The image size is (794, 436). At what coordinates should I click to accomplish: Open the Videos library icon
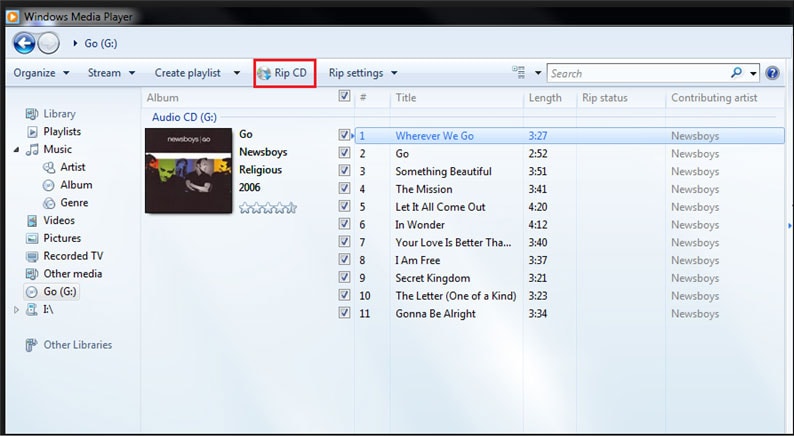(32, 221)
